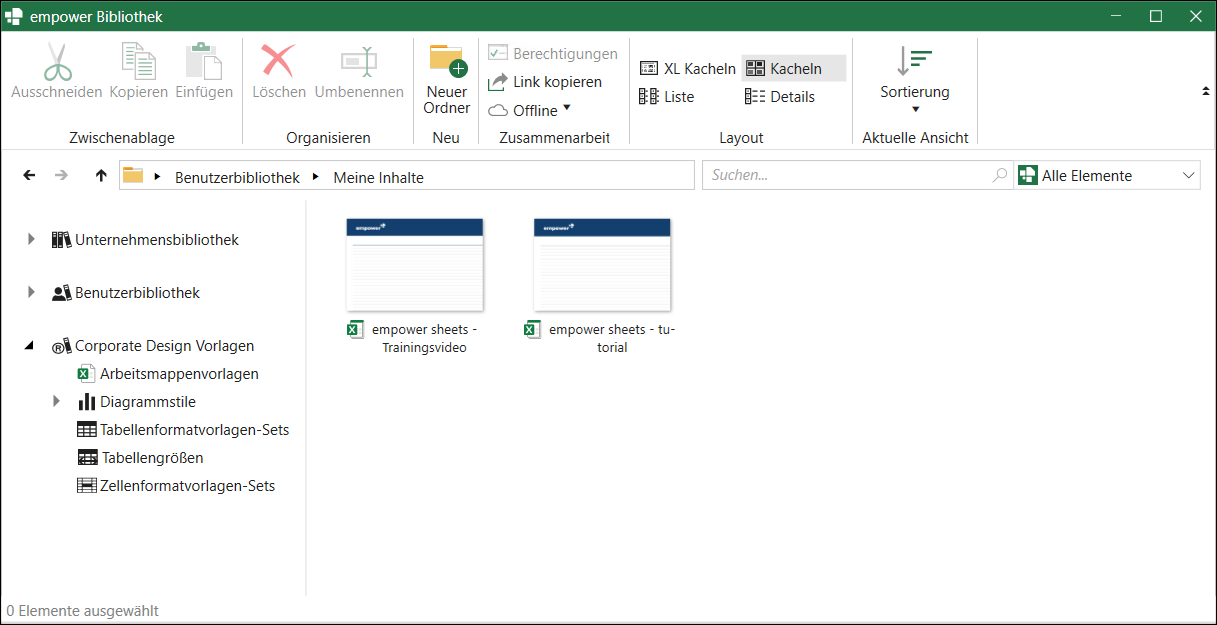Switch layout to Details
Screen dimensions: 1217x625
tap(780, 96)
